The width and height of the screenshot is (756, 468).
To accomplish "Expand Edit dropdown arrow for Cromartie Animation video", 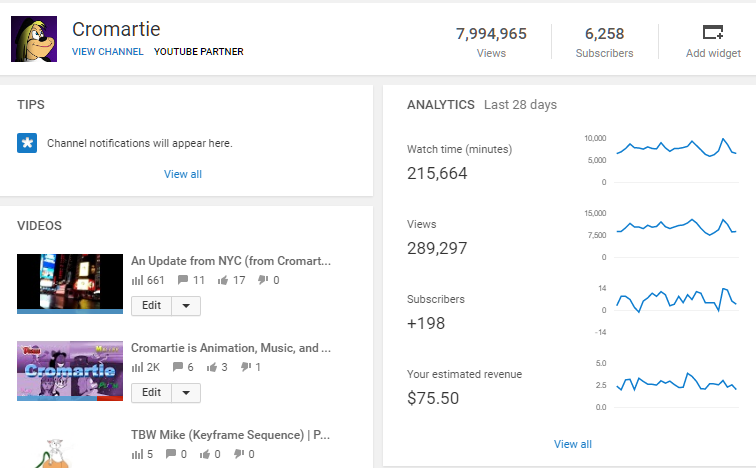I will coord(186,393).
